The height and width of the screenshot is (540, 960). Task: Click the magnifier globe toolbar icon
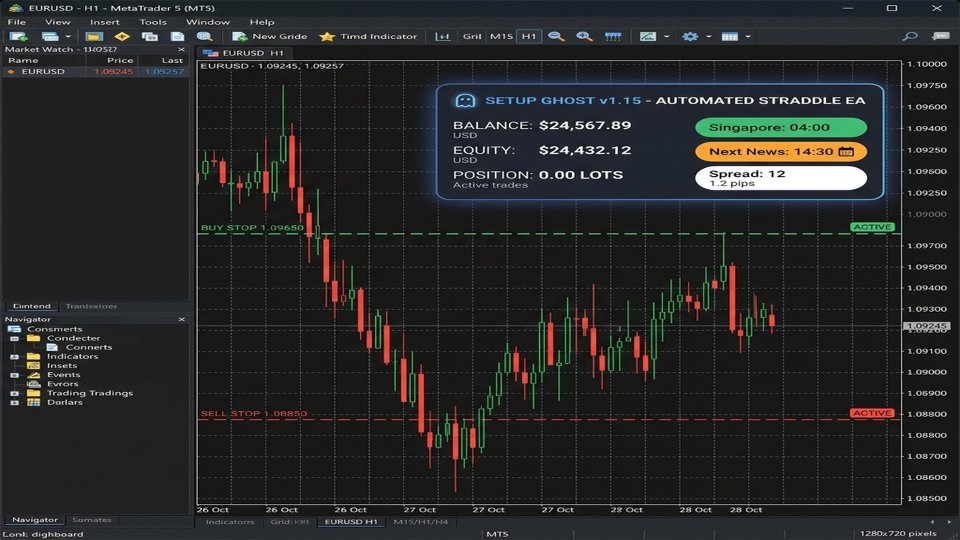point(204,37)
